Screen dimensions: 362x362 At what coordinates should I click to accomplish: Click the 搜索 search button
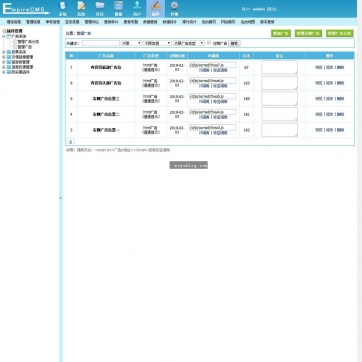234,43
